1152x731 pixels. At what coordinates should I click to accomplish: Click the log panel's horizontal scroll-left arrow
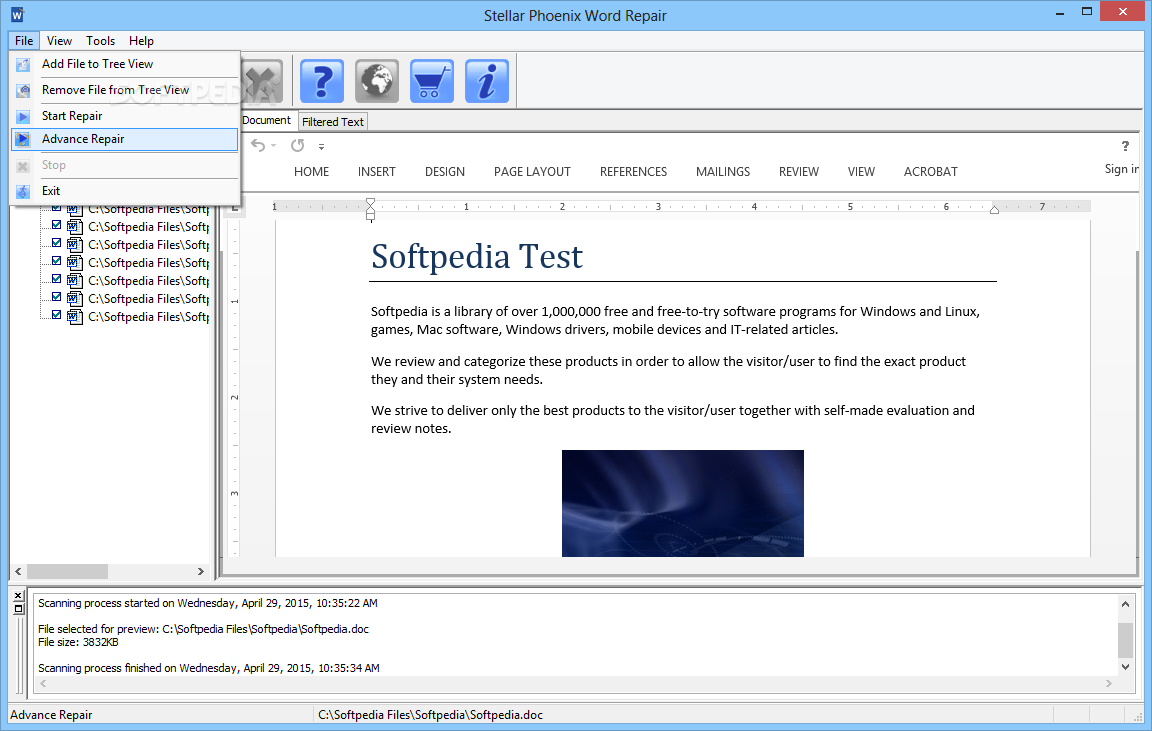pyautogui.click(x=43, y=683)
